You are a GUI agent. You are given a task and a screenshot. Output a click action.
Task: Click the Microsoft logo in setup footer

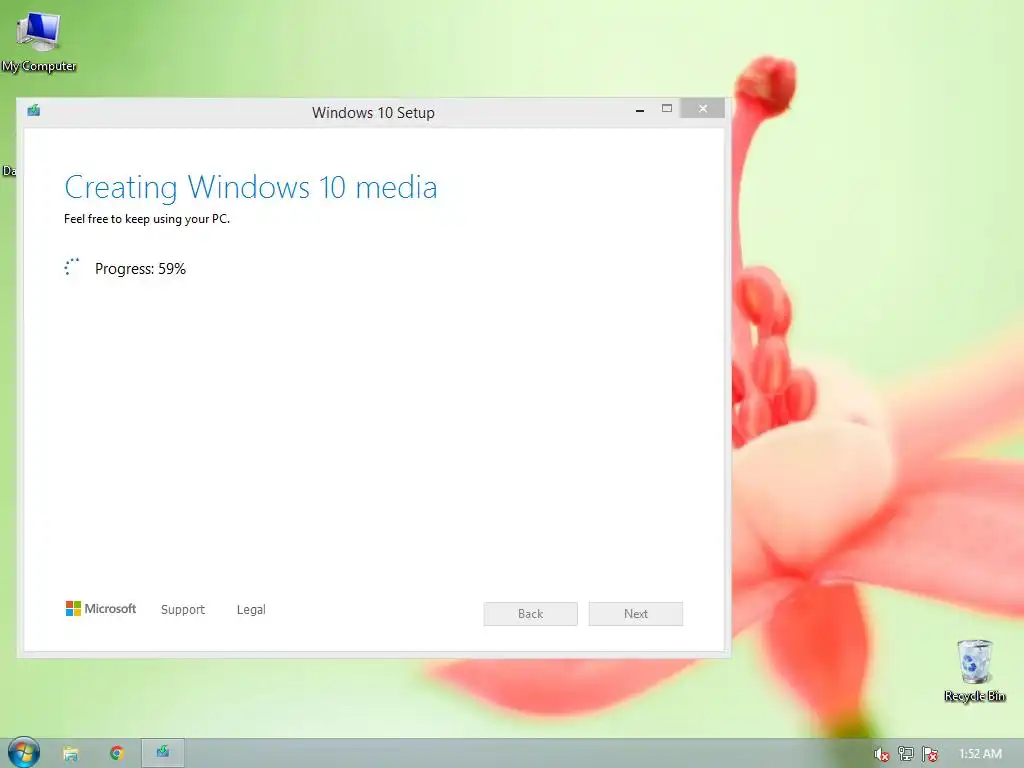pos(101,609)
